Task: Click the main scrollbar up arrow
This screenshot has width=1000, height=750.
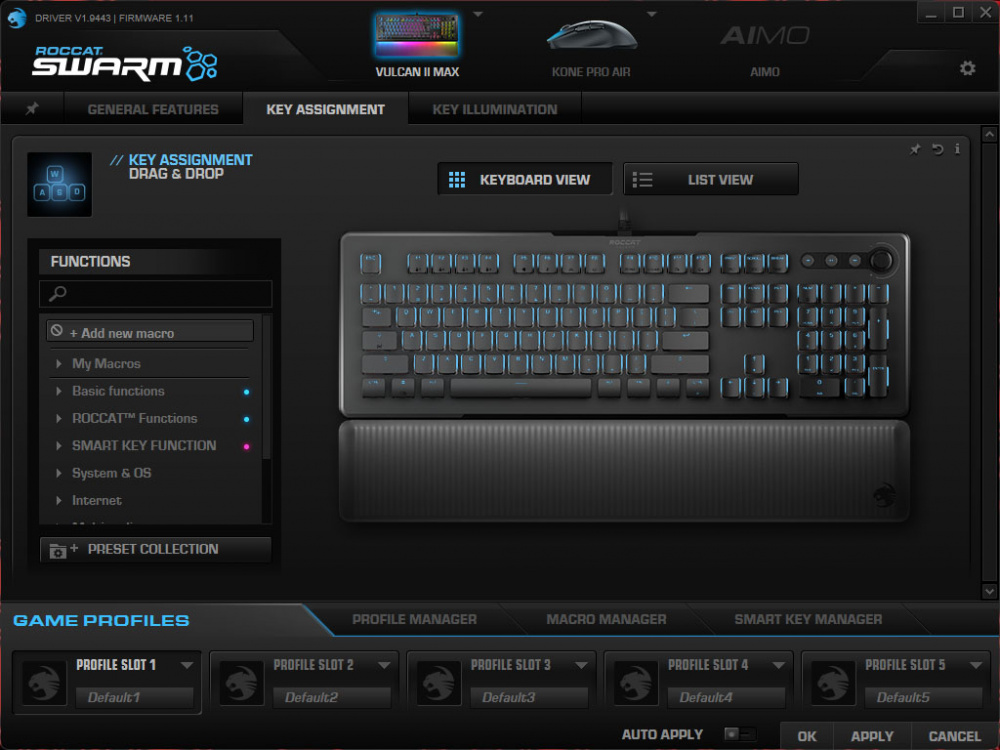Action: [x=989, y=135]
